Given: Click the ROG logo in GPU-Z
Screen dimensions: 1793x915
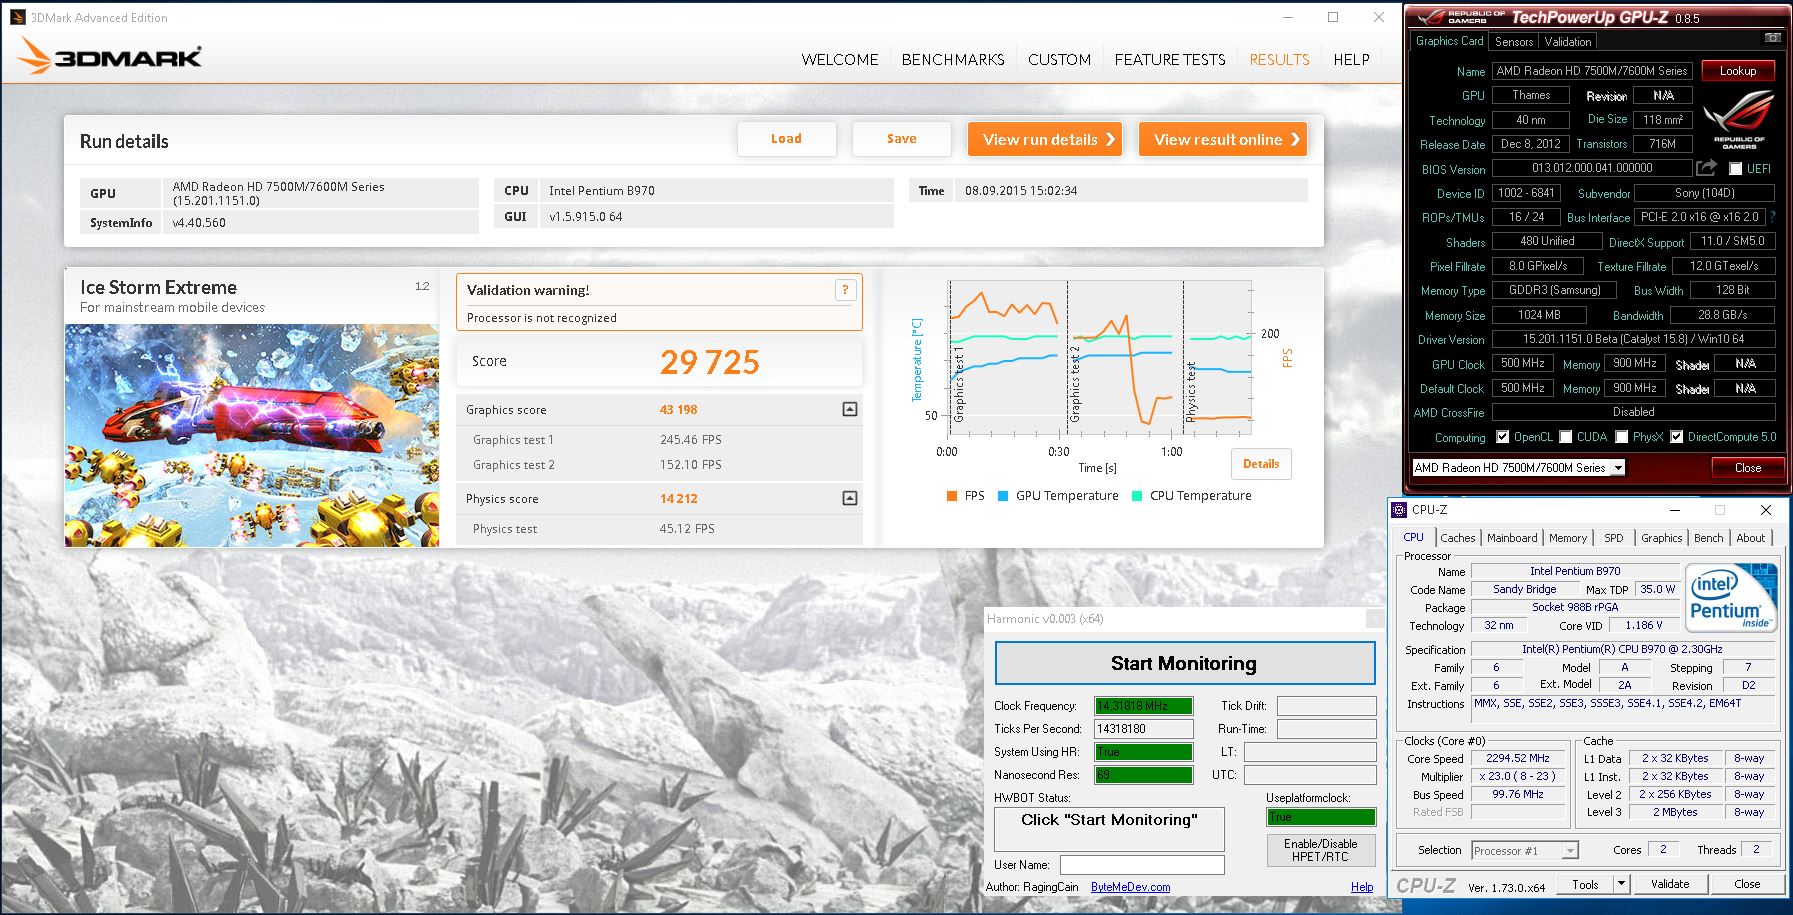Looking at the screenshot, I should tap(1739, 120).
